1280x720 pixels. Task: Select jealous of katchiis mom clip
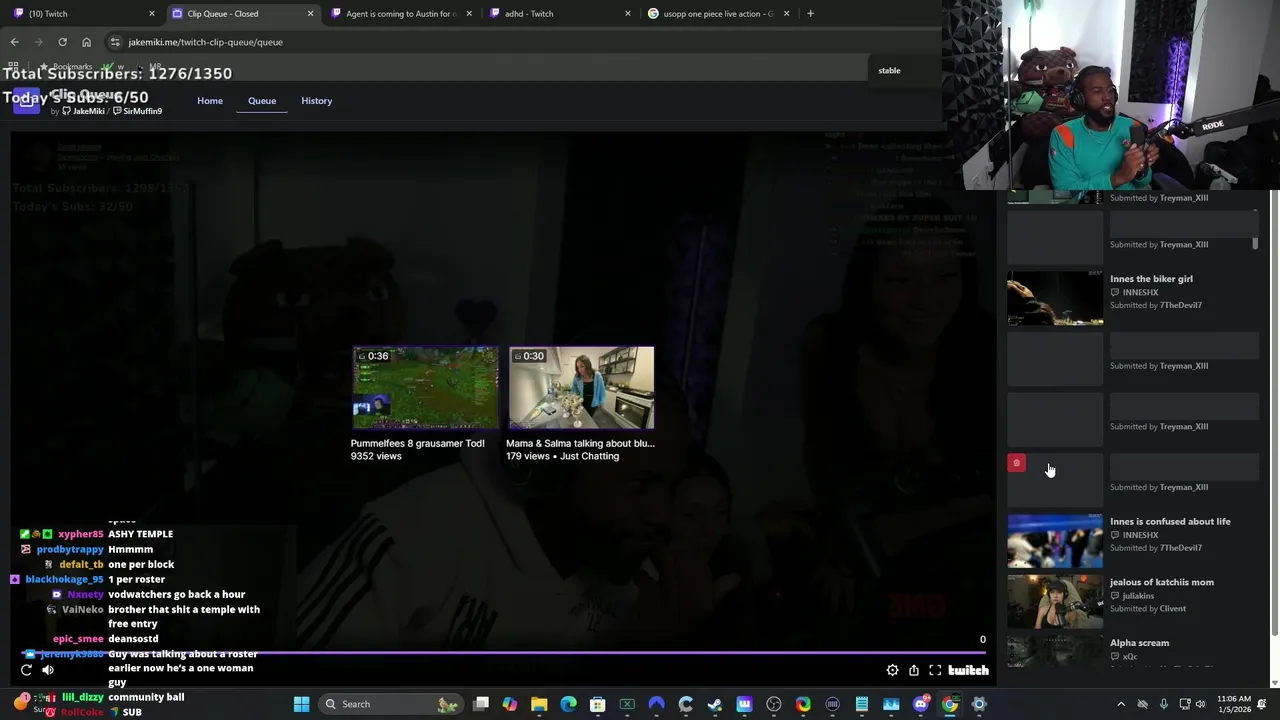[x=1132, y=601]
